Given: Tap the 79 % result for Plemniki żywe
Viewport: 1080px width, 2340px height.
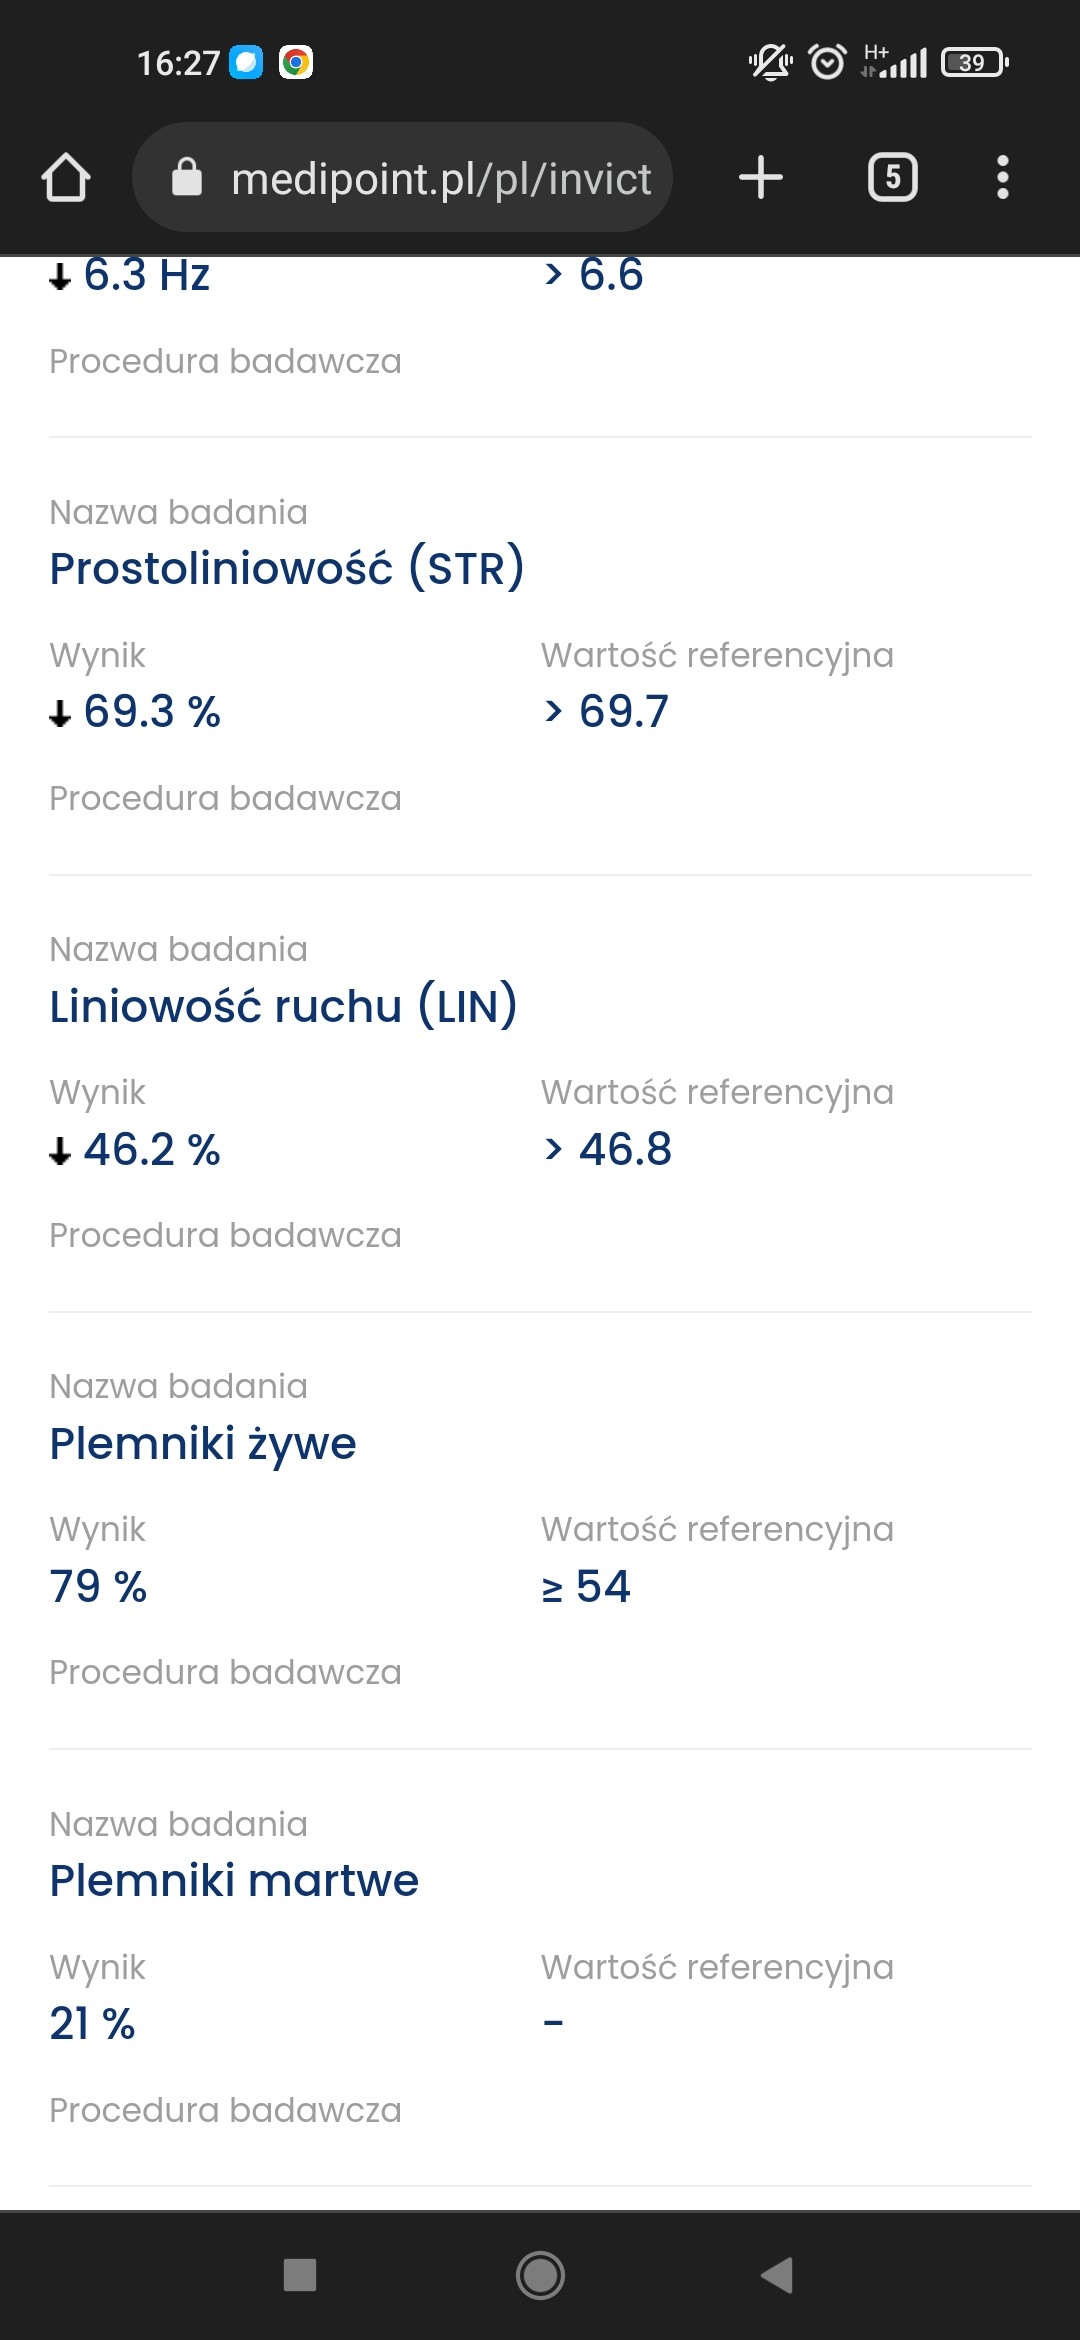Looking at the screenshot, I should coord(98,1586).
